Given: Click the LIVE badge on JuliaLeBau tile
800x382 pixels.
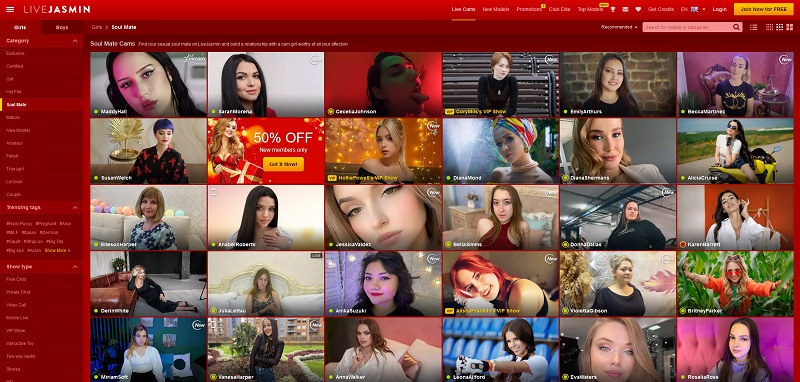Looking at the screenshot, I should tap(316, 255).
